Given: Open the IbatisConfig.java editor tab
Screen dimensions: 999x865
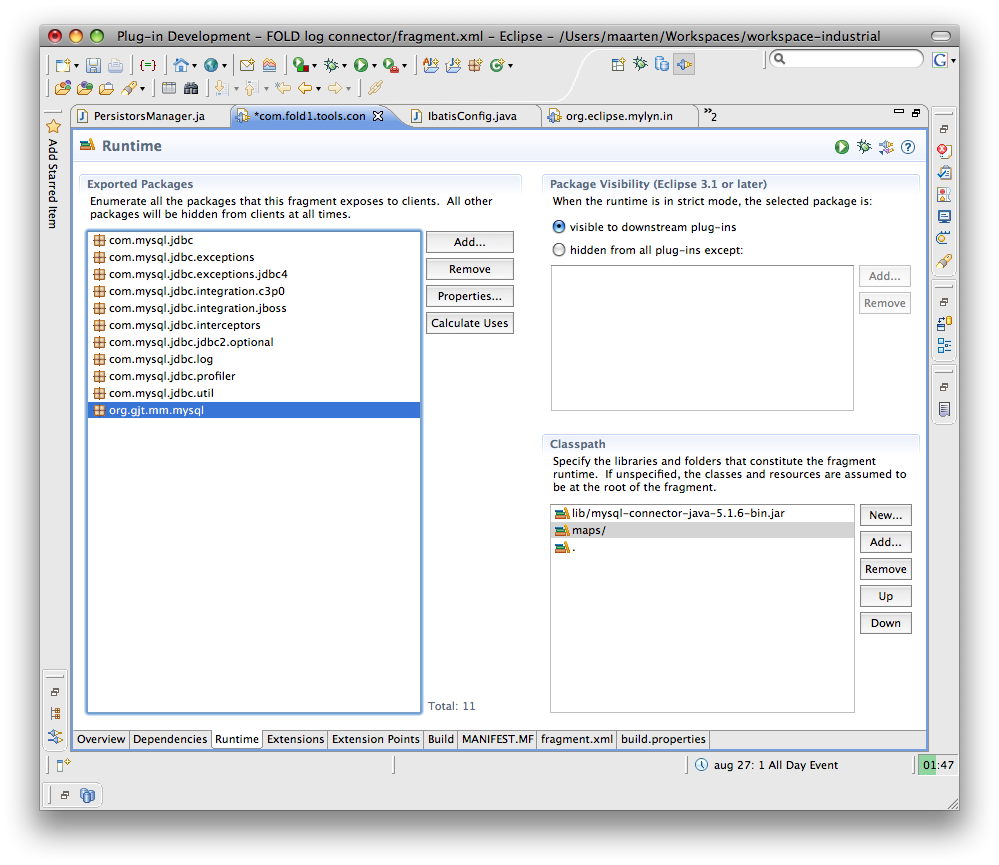Looking at the screenshot, I should tap(472, 116).
